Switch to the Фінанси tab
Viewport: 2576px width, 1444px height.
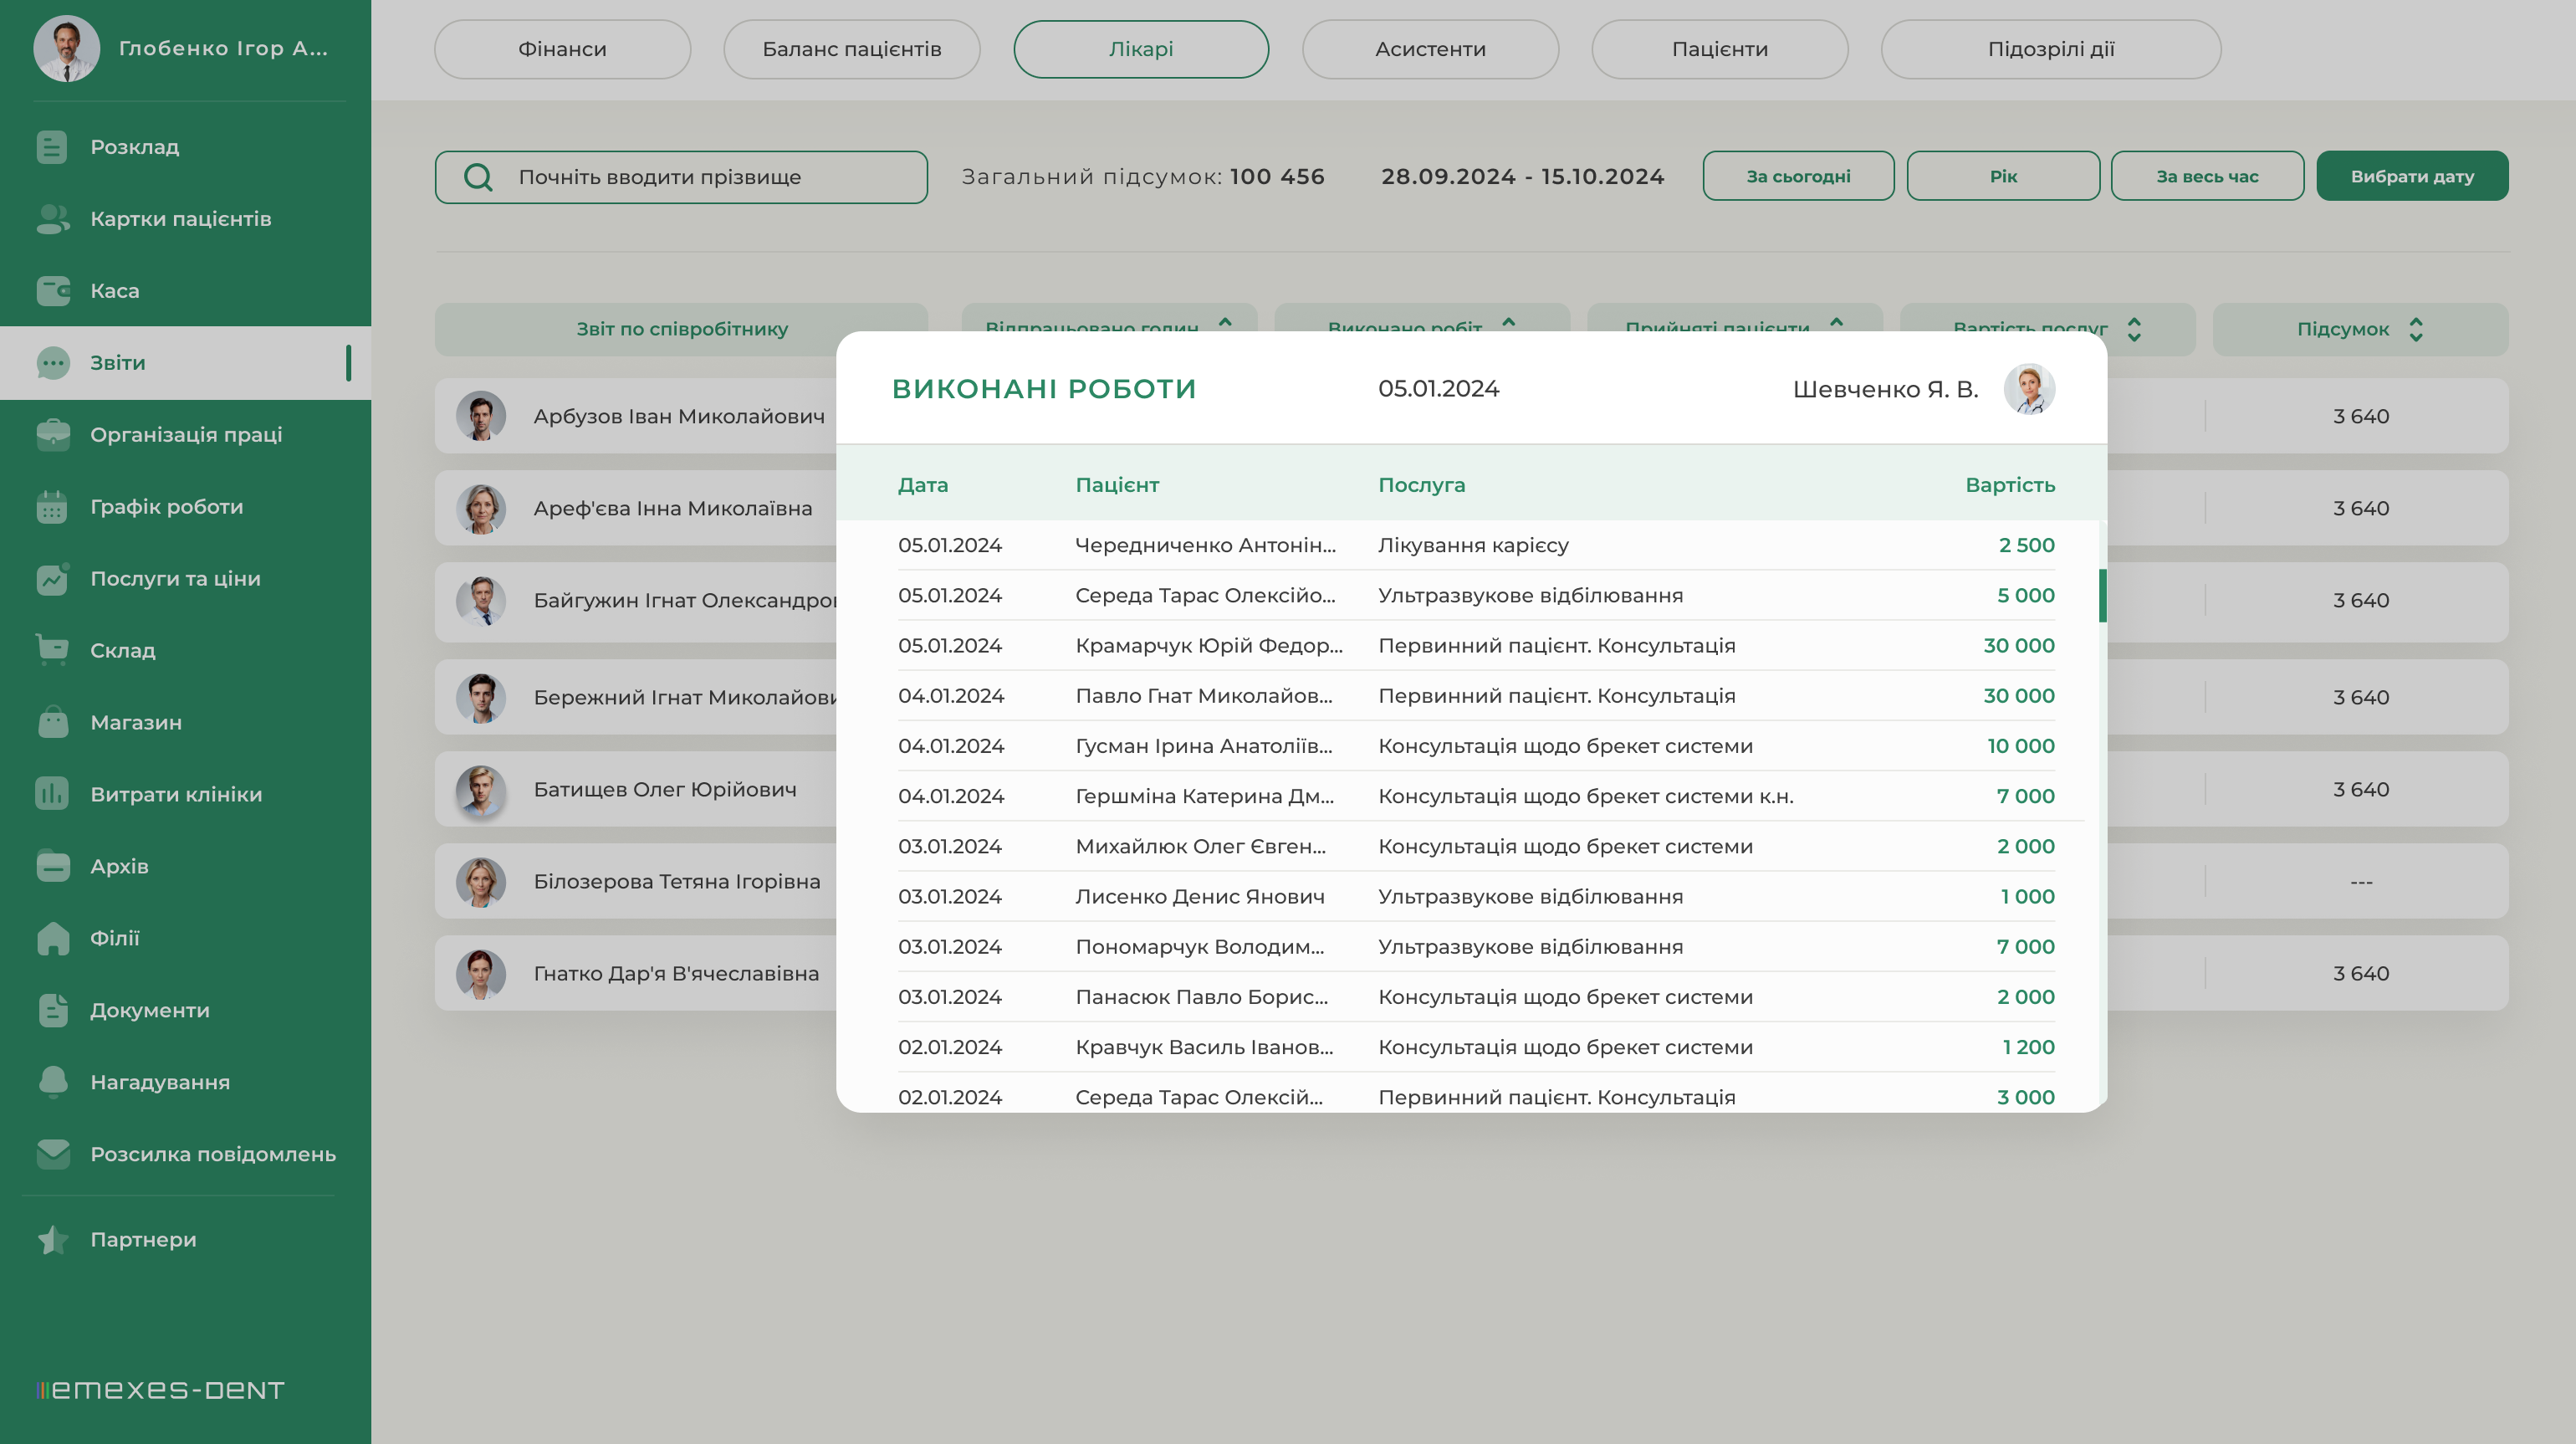click(562, 49)
